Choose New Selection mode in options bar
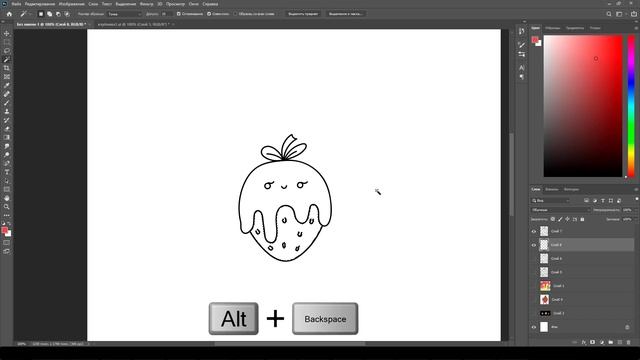This screenshot has height=360, width=640. click(x=40, y=14)
